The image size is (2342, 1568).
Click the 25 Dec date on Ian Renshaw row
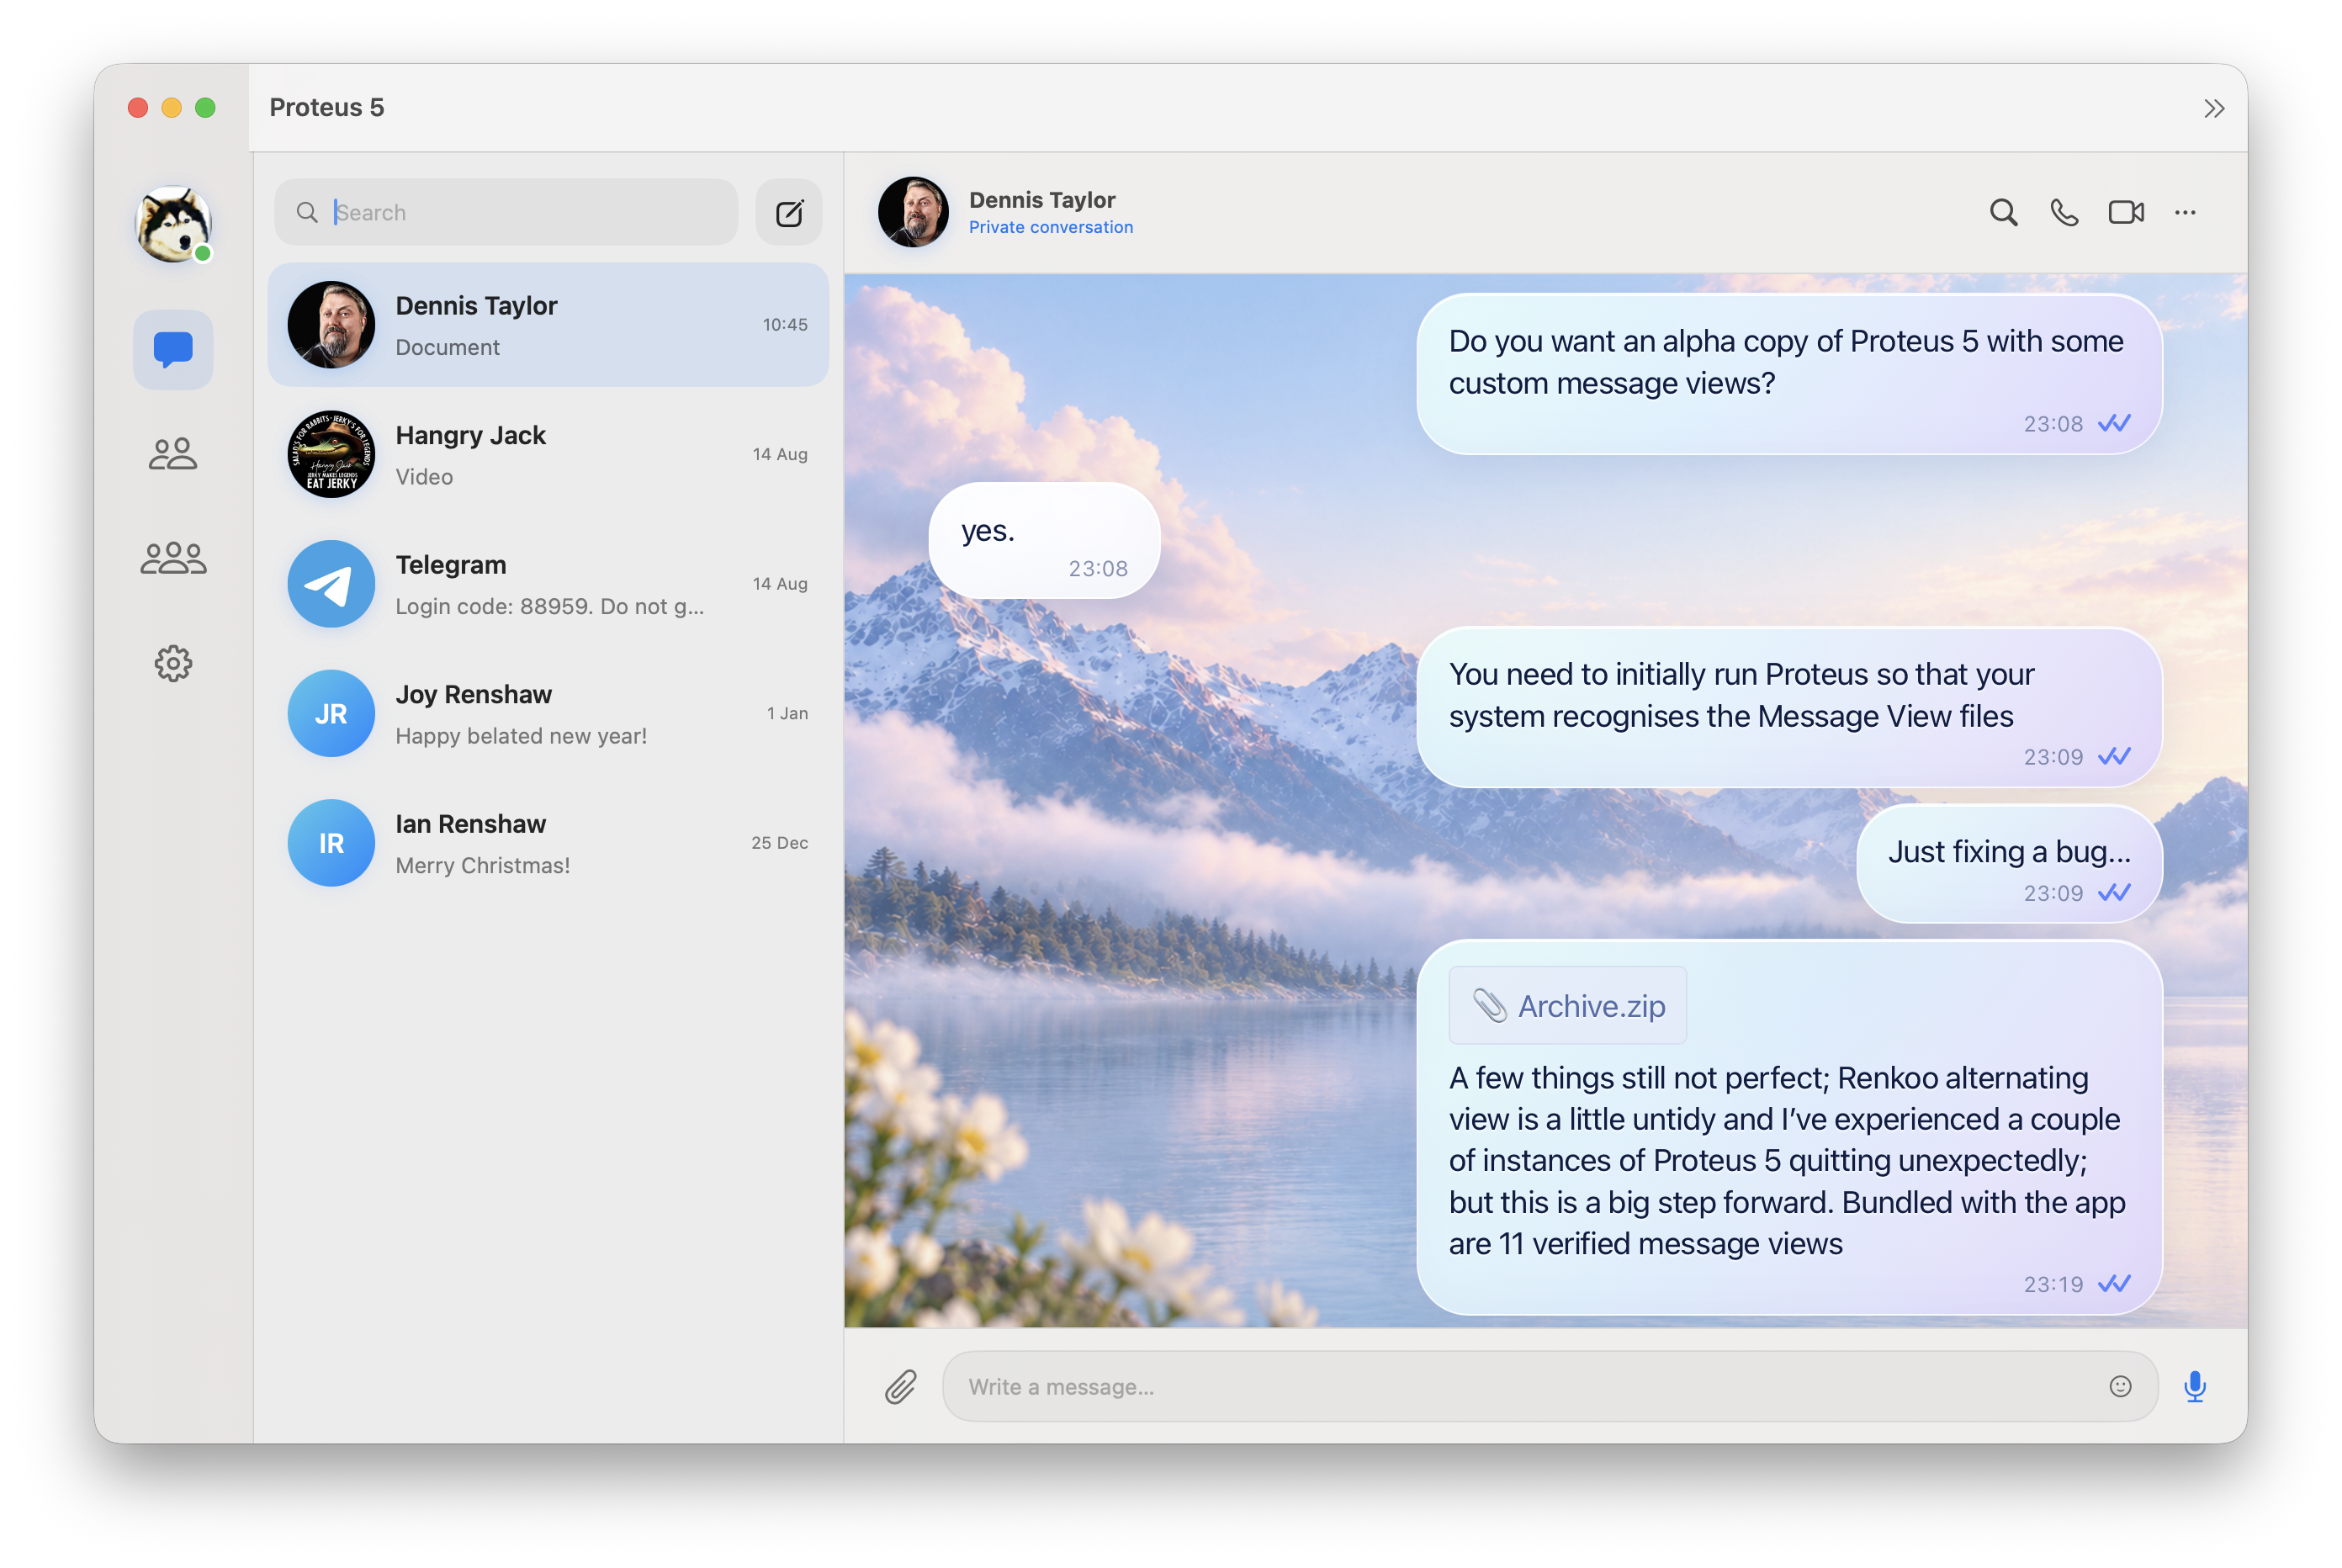coord(779,843)
